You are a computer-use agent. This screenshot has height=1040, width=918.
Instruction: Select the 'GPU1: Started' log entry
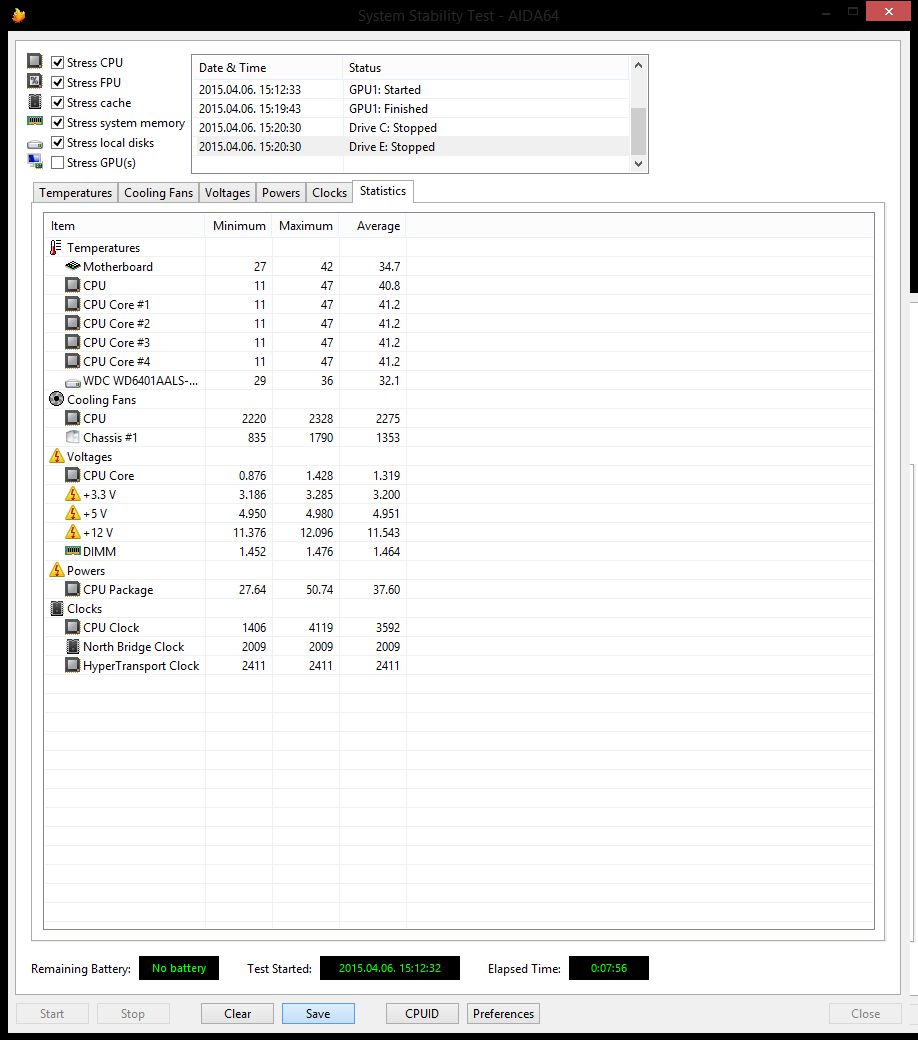[x=411, y=90]
